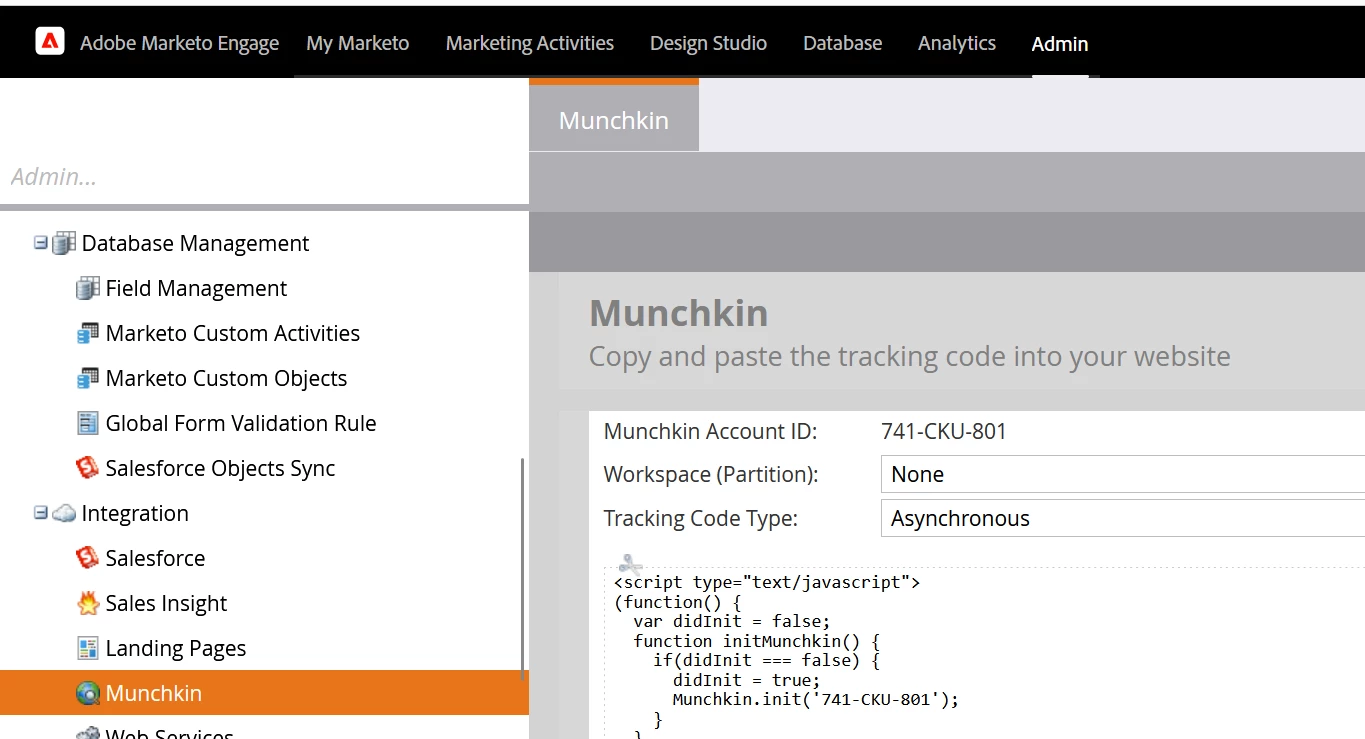Open Analytics section
This screenshot has height=739, width=1365.
coord(957,43)
